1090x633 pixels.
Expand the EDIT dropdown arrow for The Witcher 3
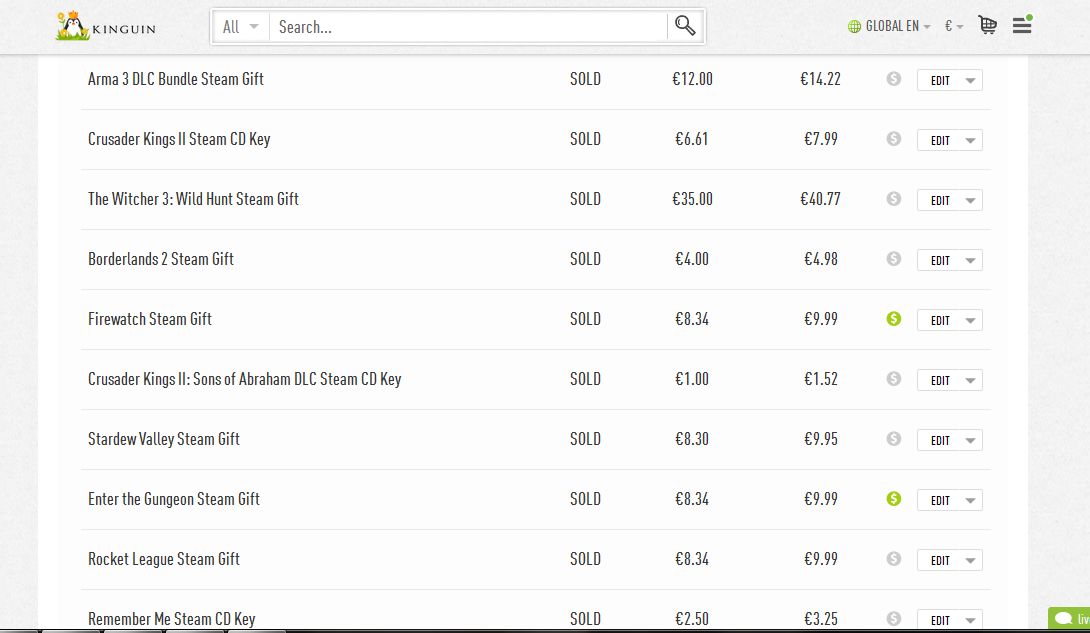[970, 200]
